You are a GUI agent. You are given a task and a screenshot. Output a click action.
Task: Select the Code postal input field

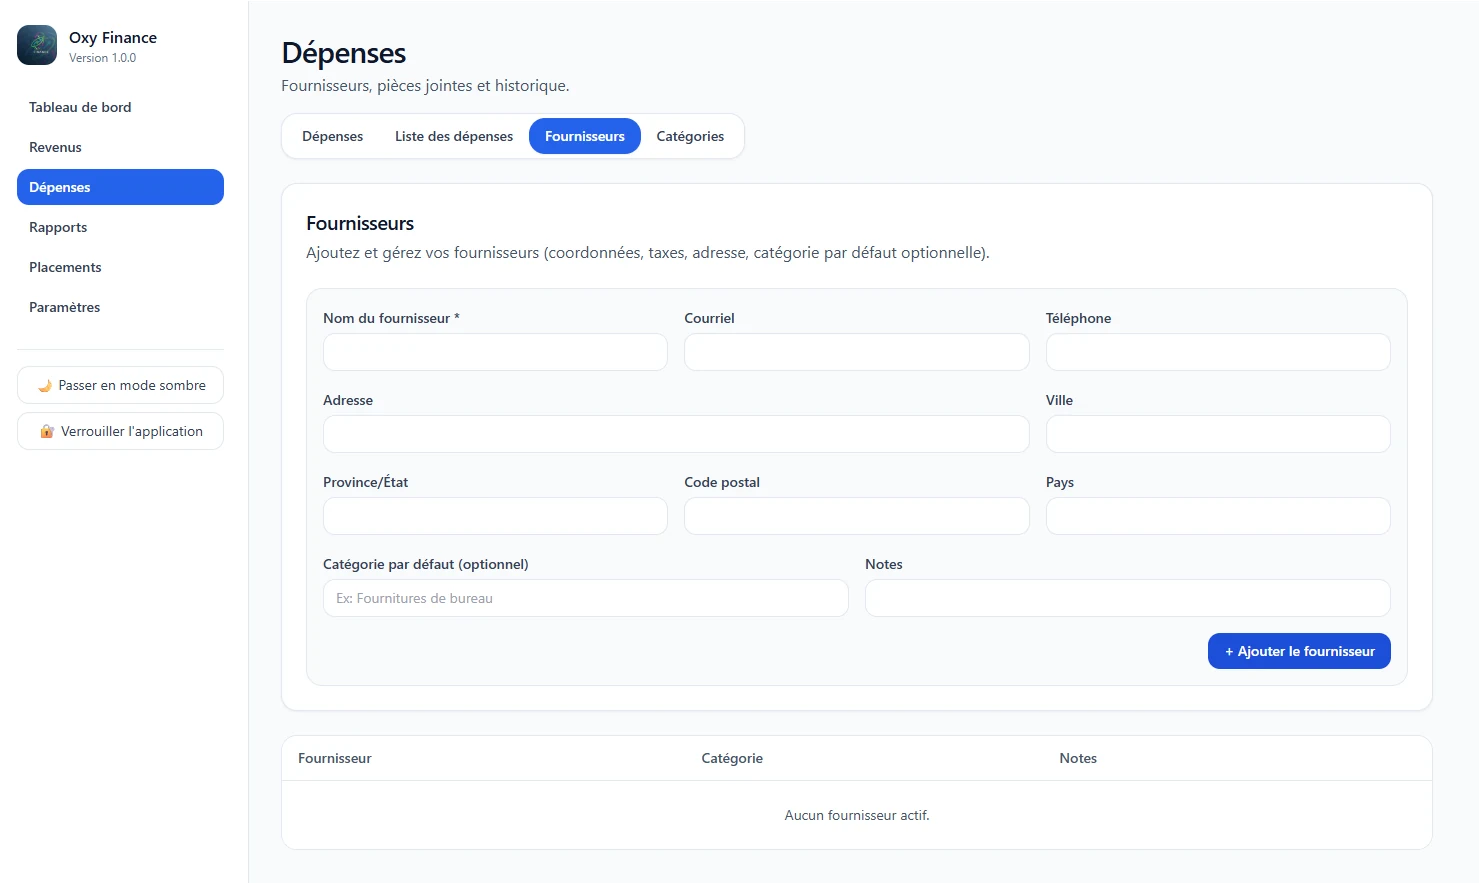856,516
